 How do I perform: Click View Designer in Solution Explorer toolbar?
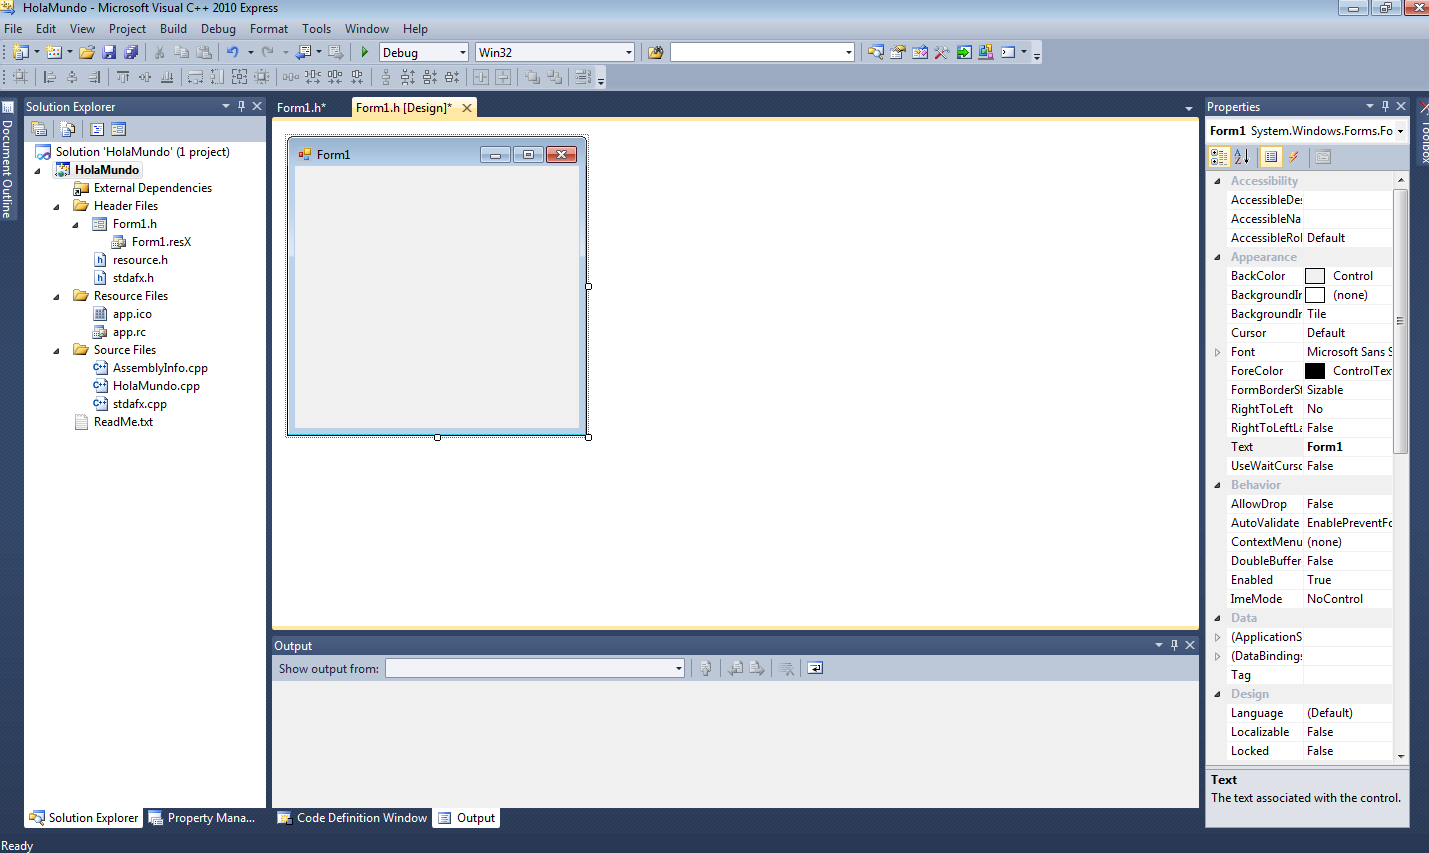[x=118, y=129]
